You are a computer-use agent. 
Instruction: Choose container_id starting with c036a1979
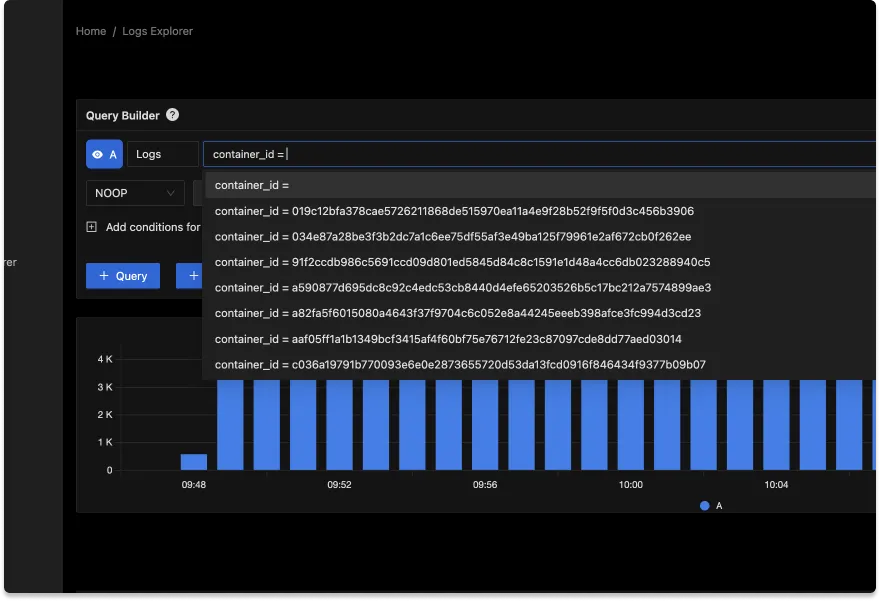click(x=540, y=365)
